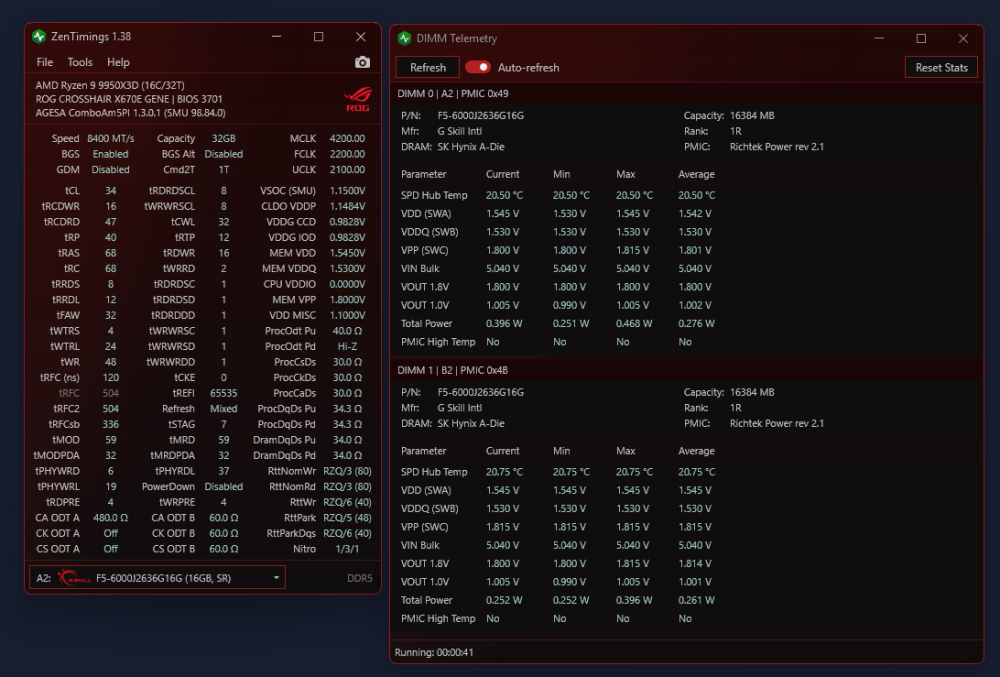Click the RttPark value RZQ/5 (48)

[x=347, y=518]
